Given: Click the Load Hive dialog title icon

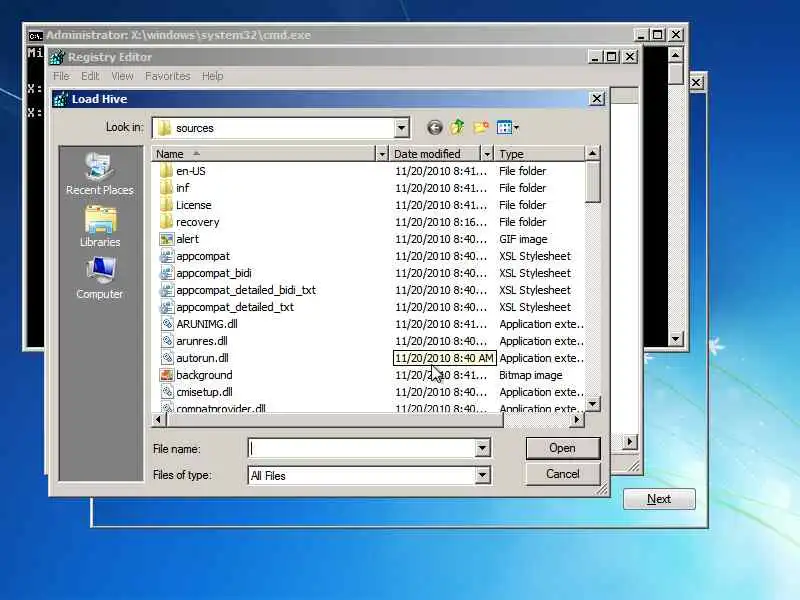Looking at the screenshot, I should (61, 99).
